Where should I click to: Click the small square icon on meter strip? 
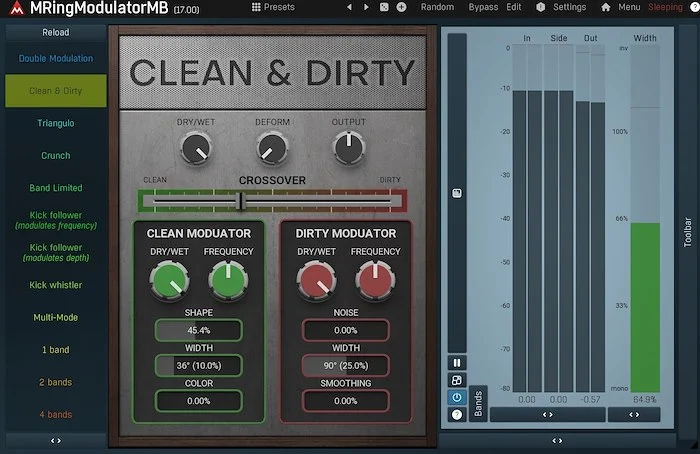(457, 193)
